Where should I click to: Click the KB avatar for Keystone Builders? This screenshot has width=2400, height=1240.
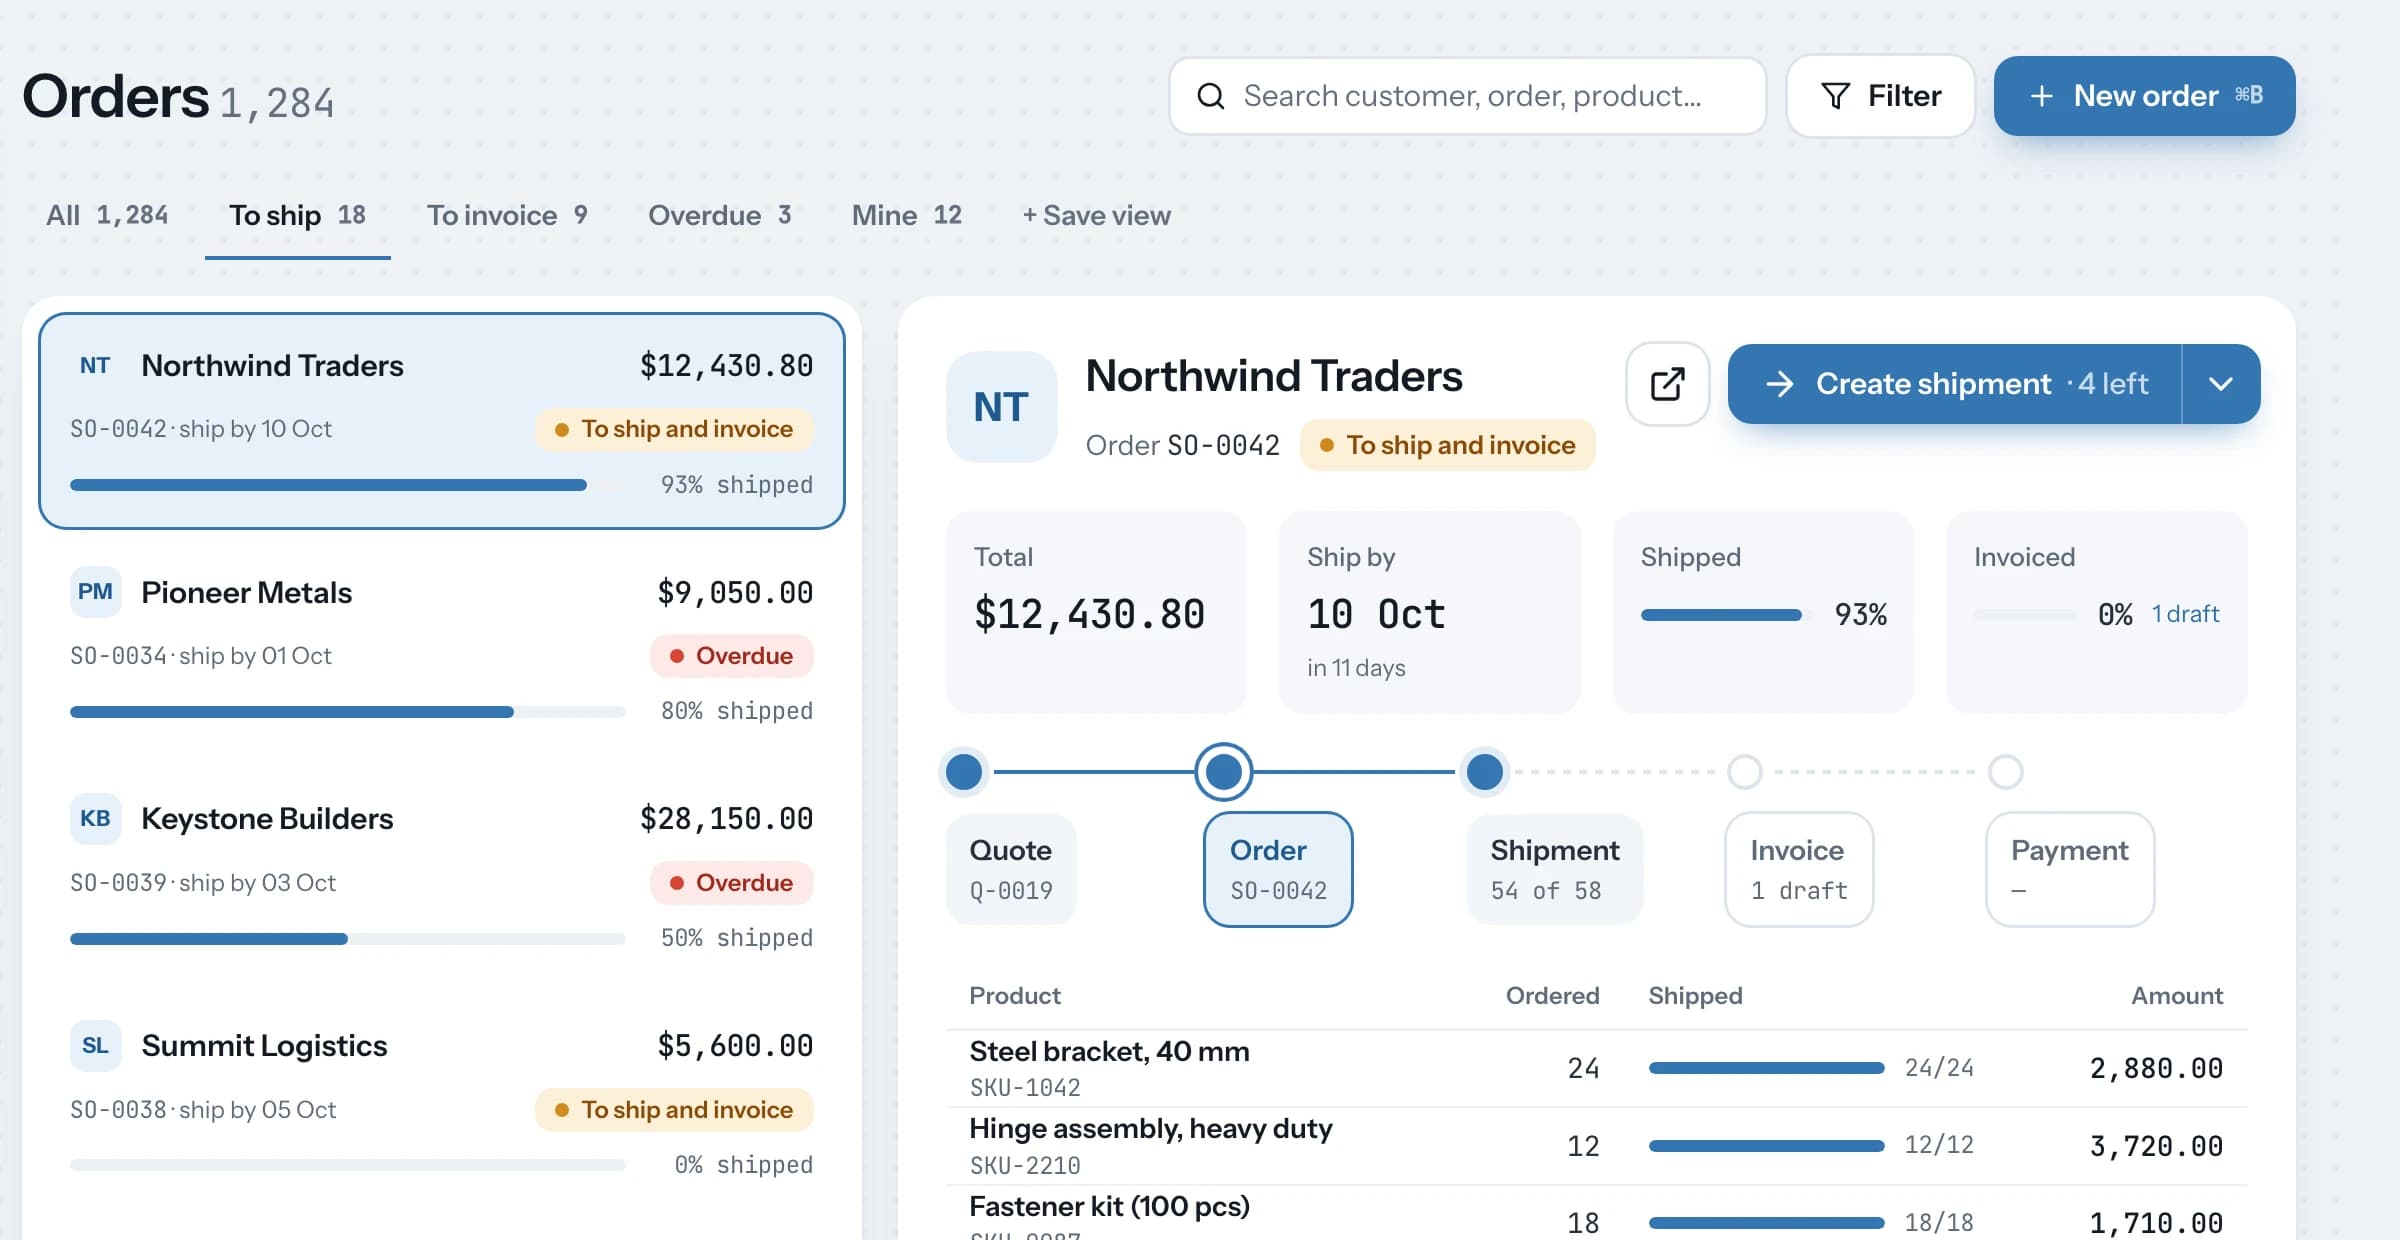(95, 819)
